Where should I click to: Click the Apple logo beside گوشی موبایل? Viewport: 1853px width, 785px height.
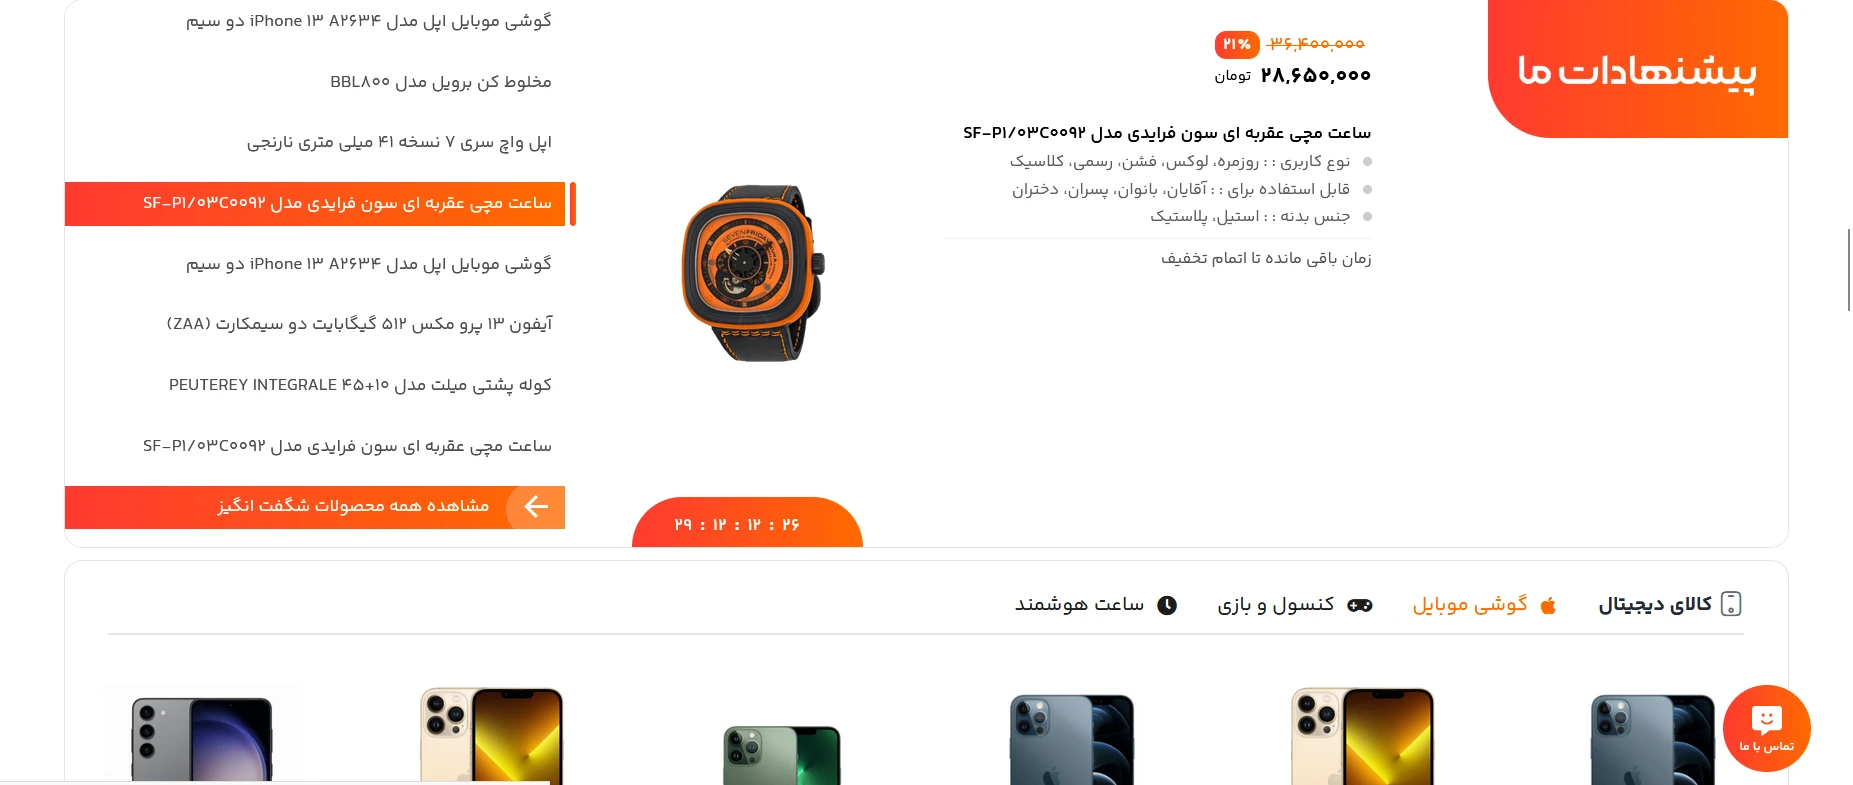1548,605
